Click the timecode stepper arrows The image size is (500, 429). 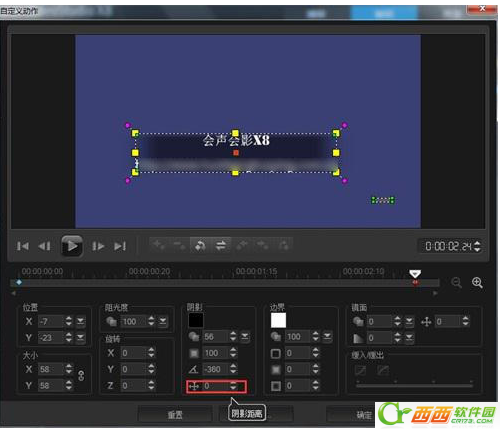click(478, 246)
